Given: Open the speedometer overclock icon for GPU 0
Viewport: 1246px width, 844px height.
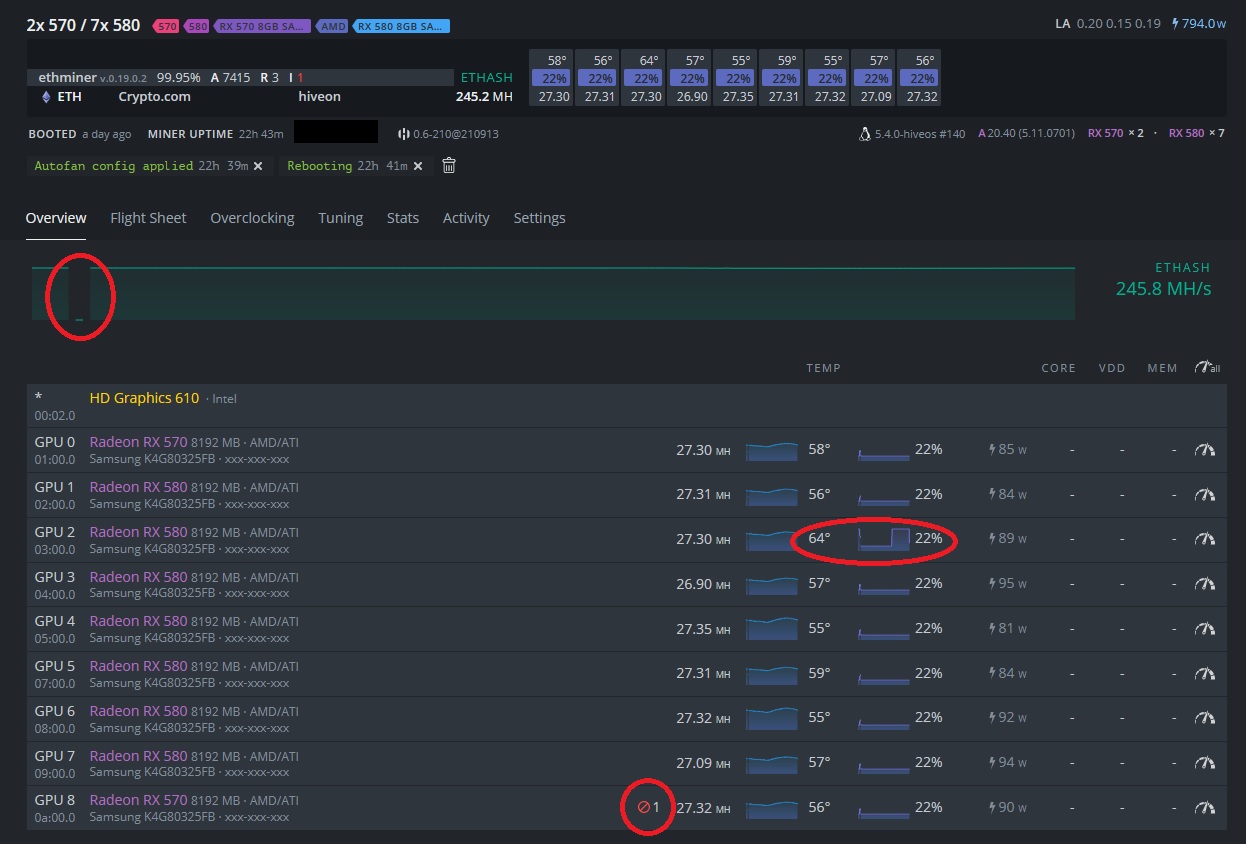Looking at the screenshot, I should [x=1204, y=449].
